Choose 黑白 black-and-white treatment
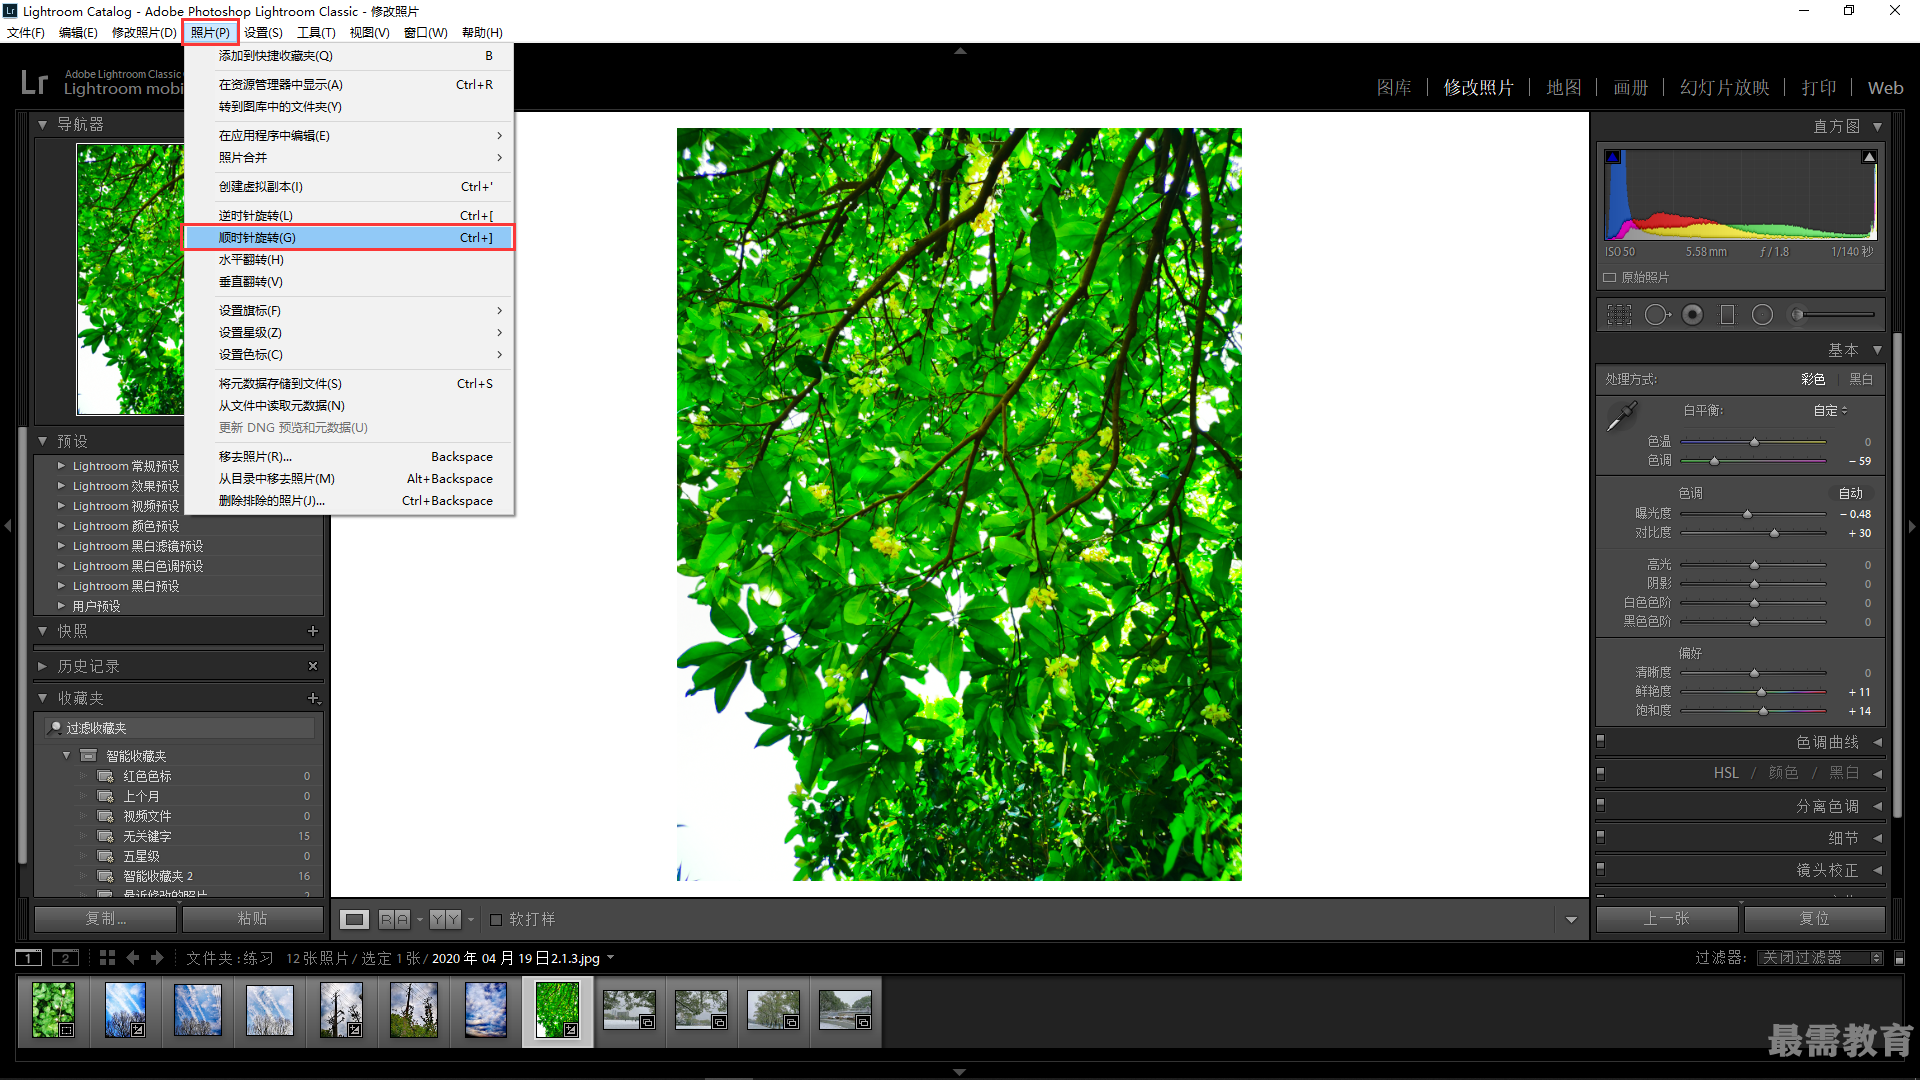Screen dimensions: 1920x1080 [1861, 380]
